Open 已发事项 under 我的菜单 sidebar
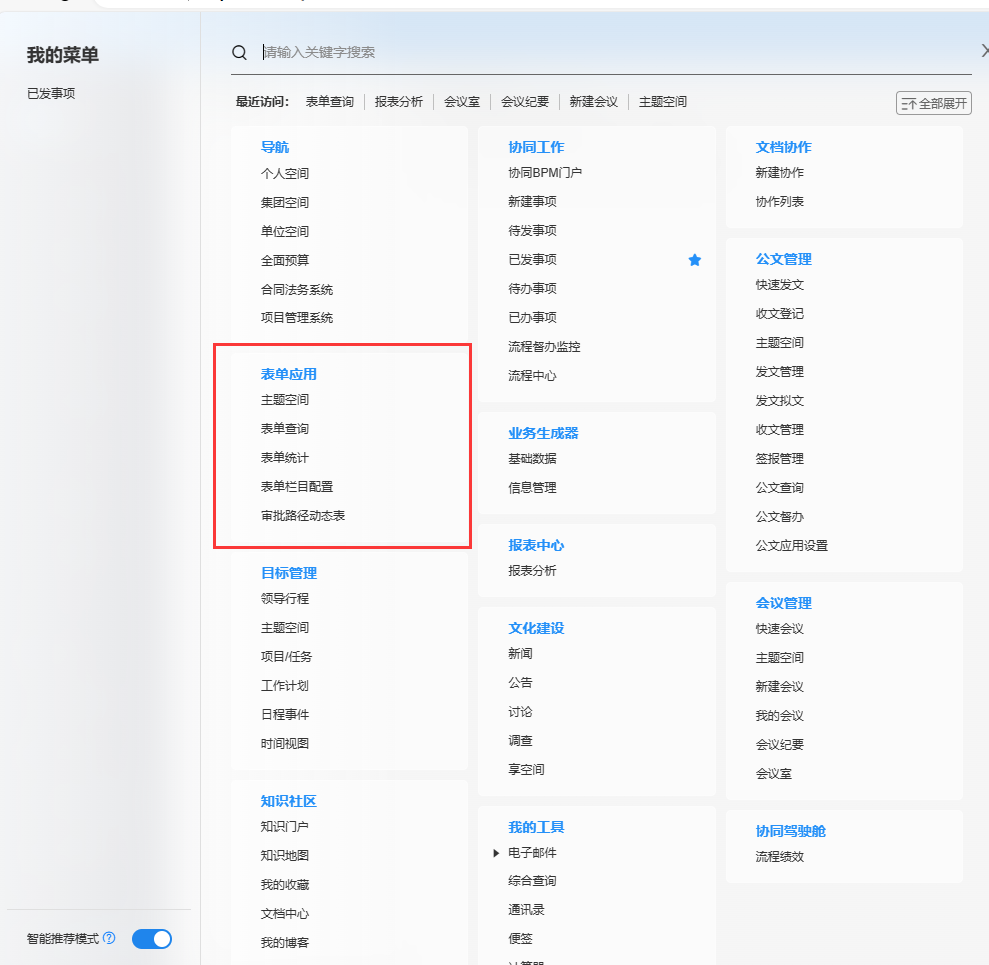This screenshot has height=965, width=989. 51,94
